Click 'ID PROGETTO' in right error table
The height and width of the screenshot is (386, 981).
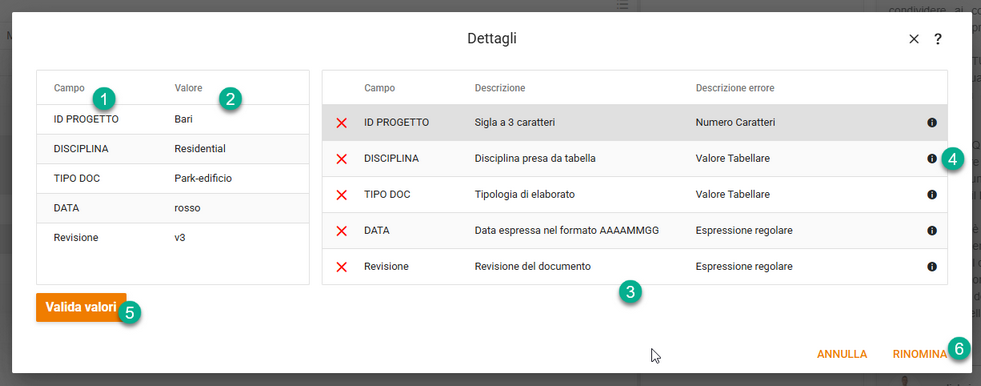point(397,123)
